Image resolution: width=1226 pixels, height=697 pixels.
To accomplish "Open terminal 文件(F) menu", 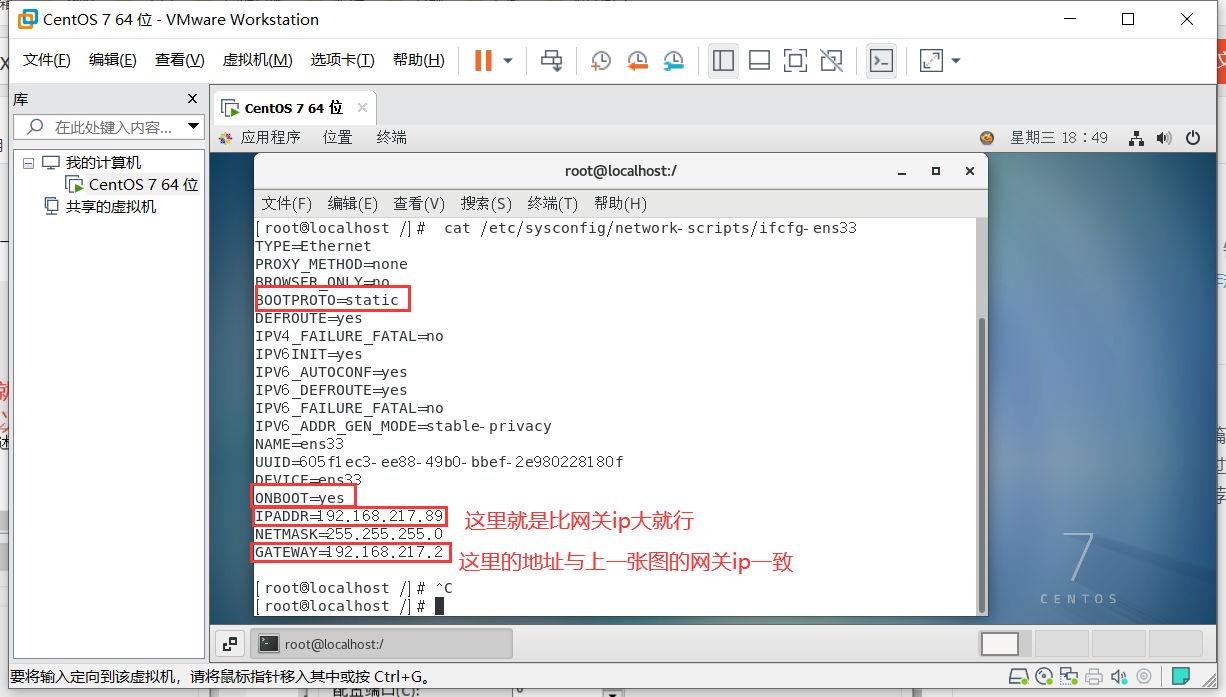I will [287, 203].
